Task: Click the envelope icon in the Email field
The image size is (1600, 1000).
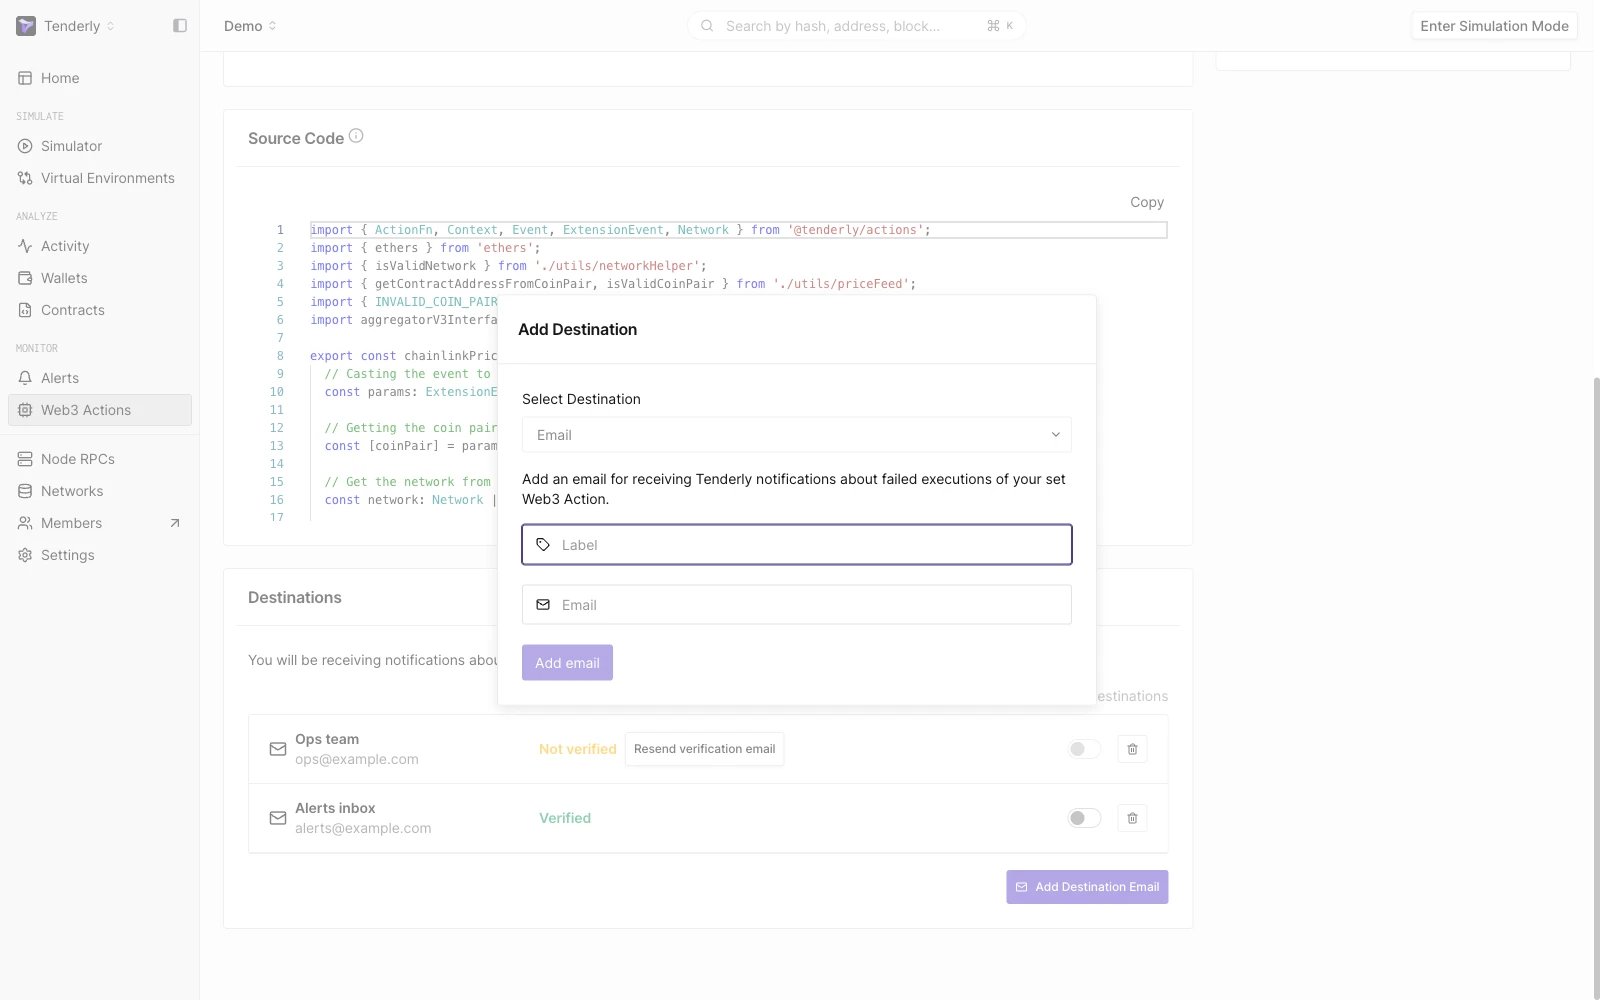Action: [543, 605]
